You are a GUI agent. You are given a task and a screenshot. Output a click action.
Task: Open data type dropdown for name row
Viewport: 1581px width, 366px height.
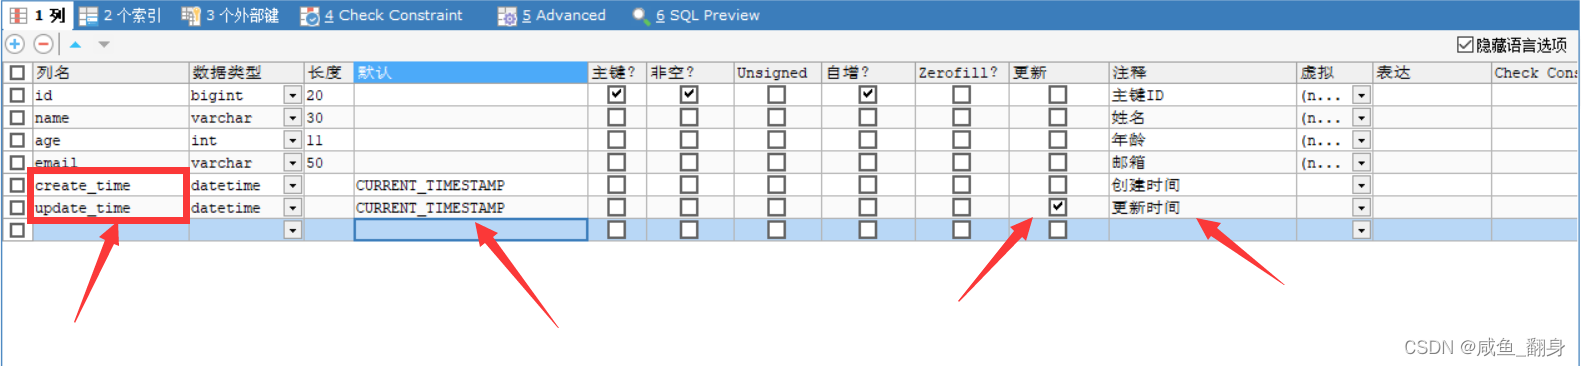(292, 118)
